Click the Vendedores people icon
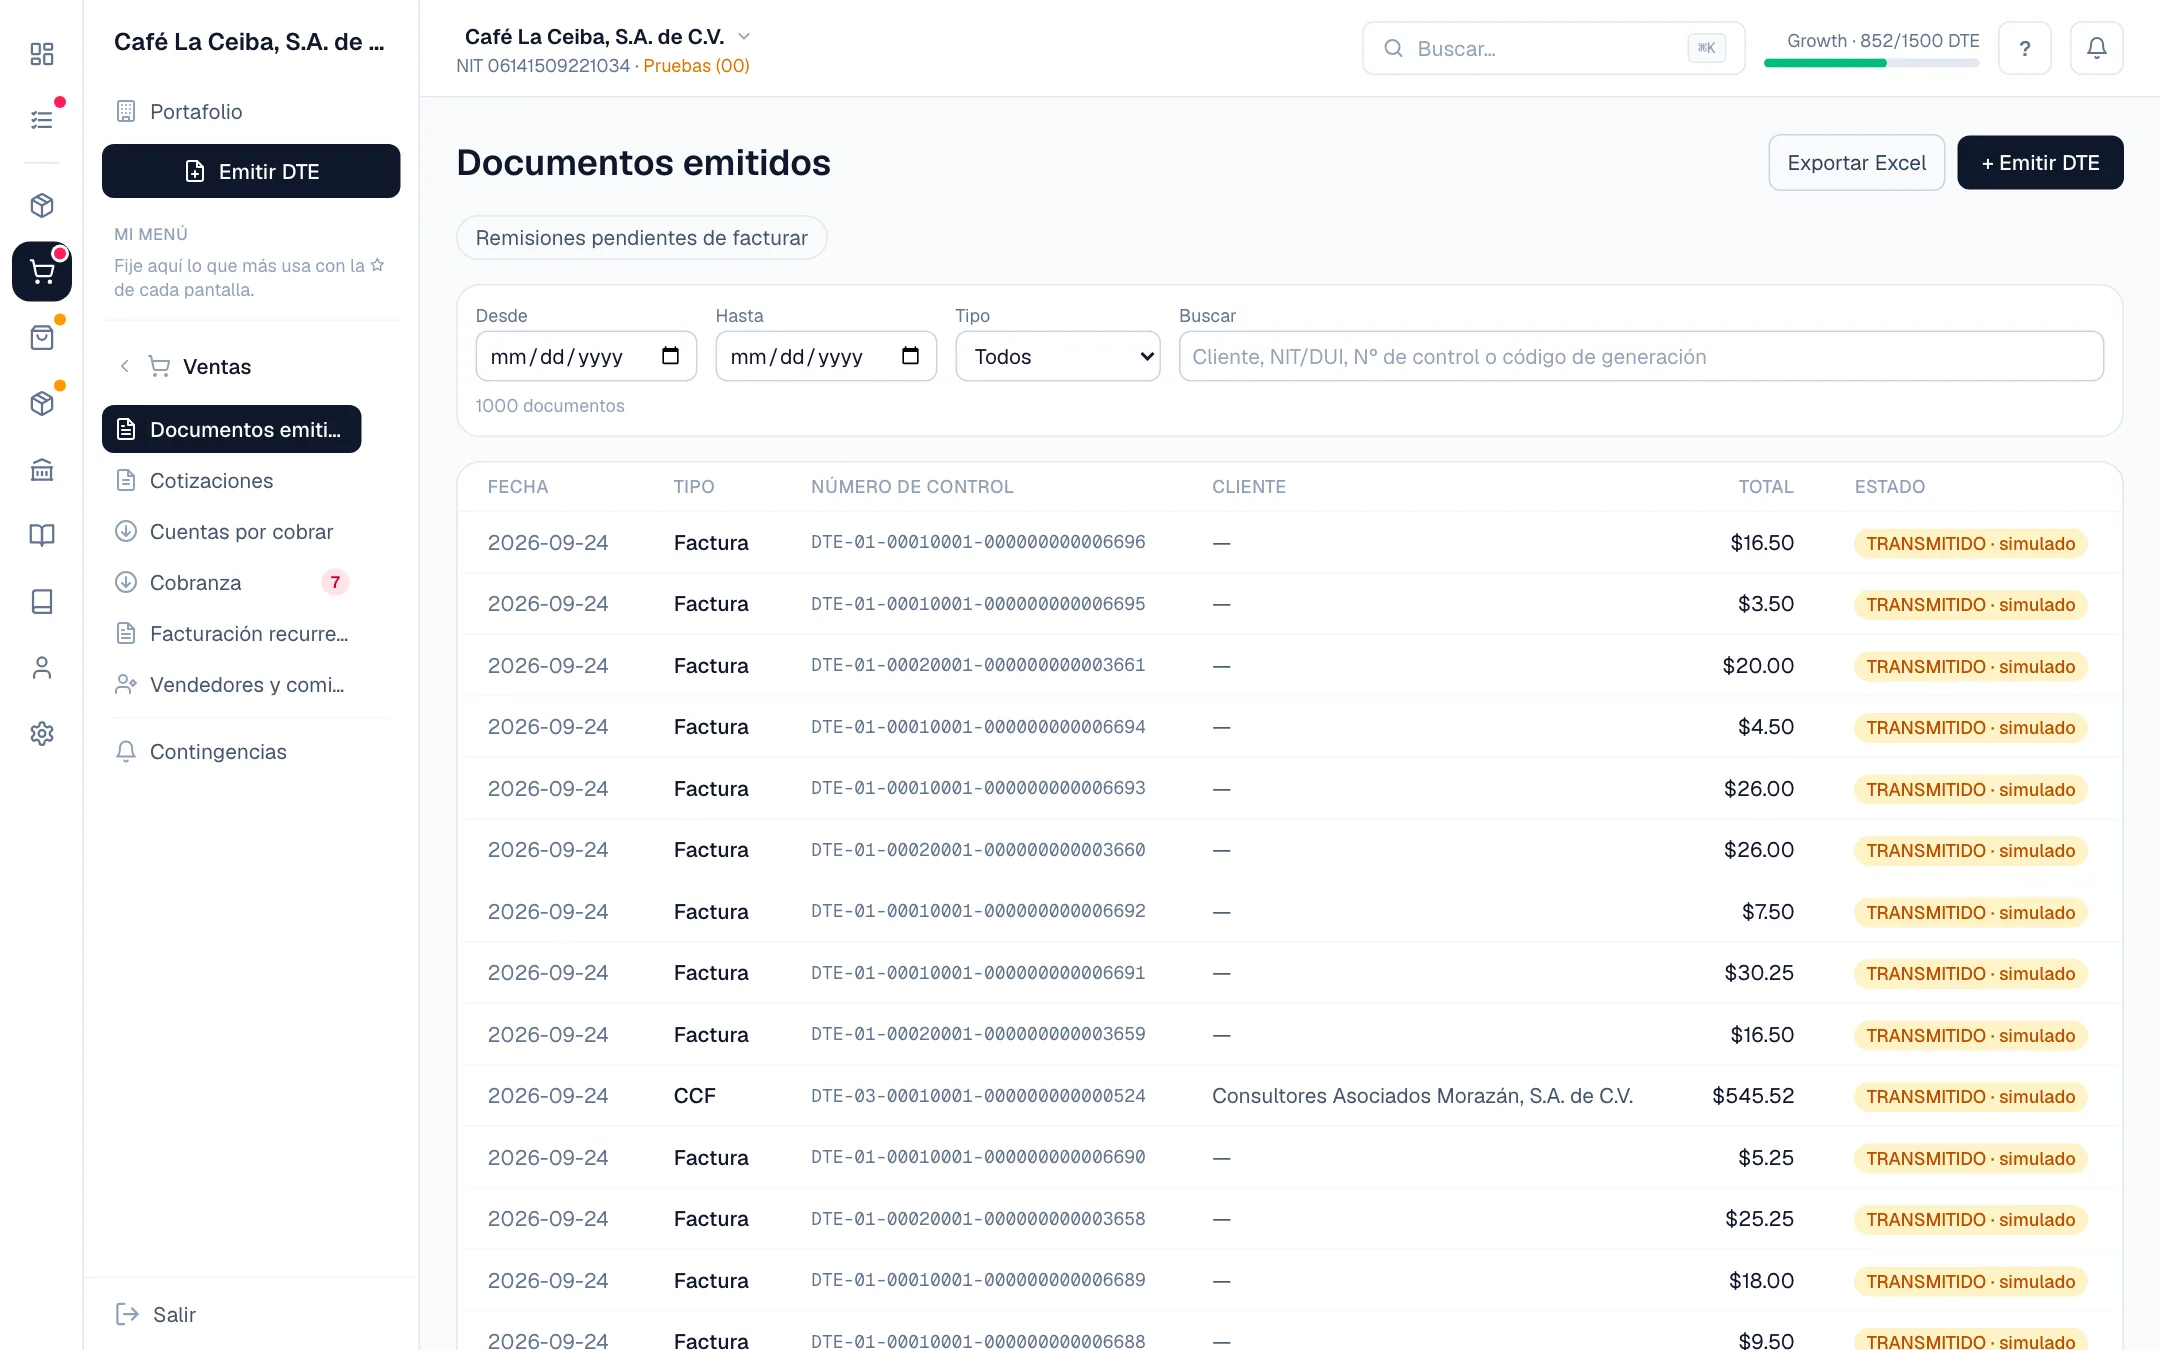This screenshot has height=1350, width=2160. (x=126, y=684)
